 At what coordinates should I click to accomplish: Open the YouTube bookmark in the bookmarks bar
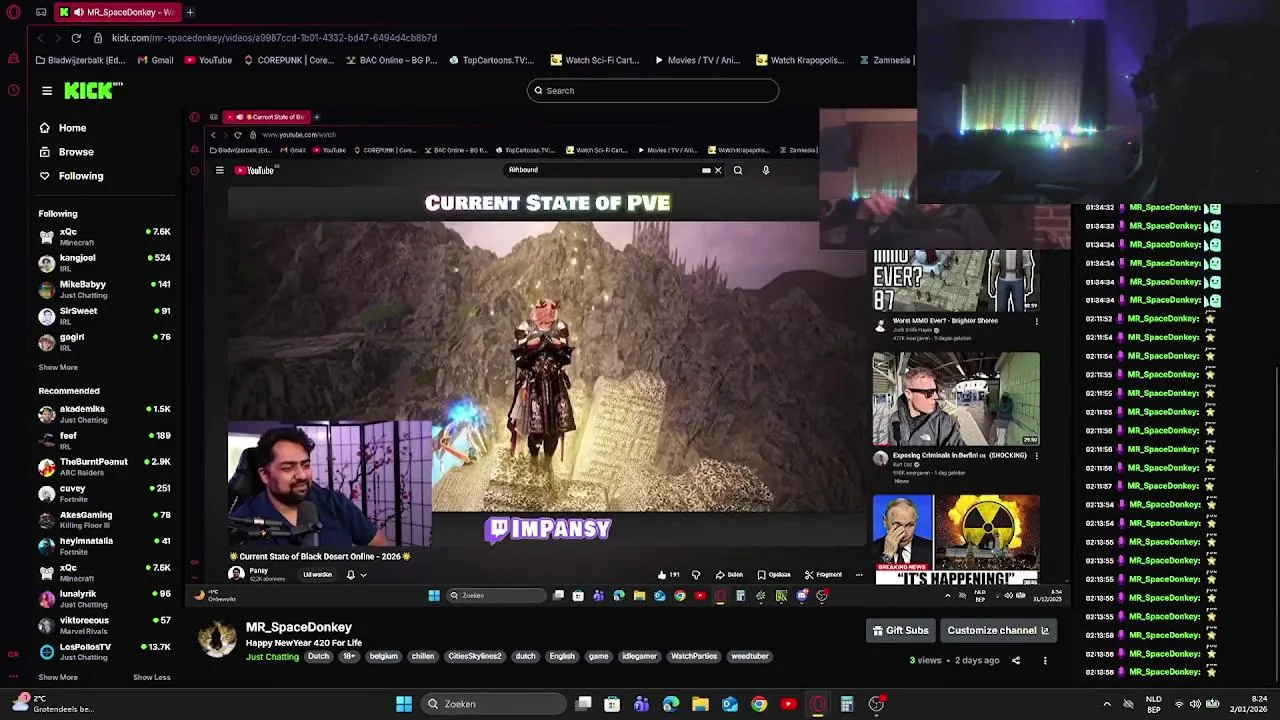(x=208, y=60)
